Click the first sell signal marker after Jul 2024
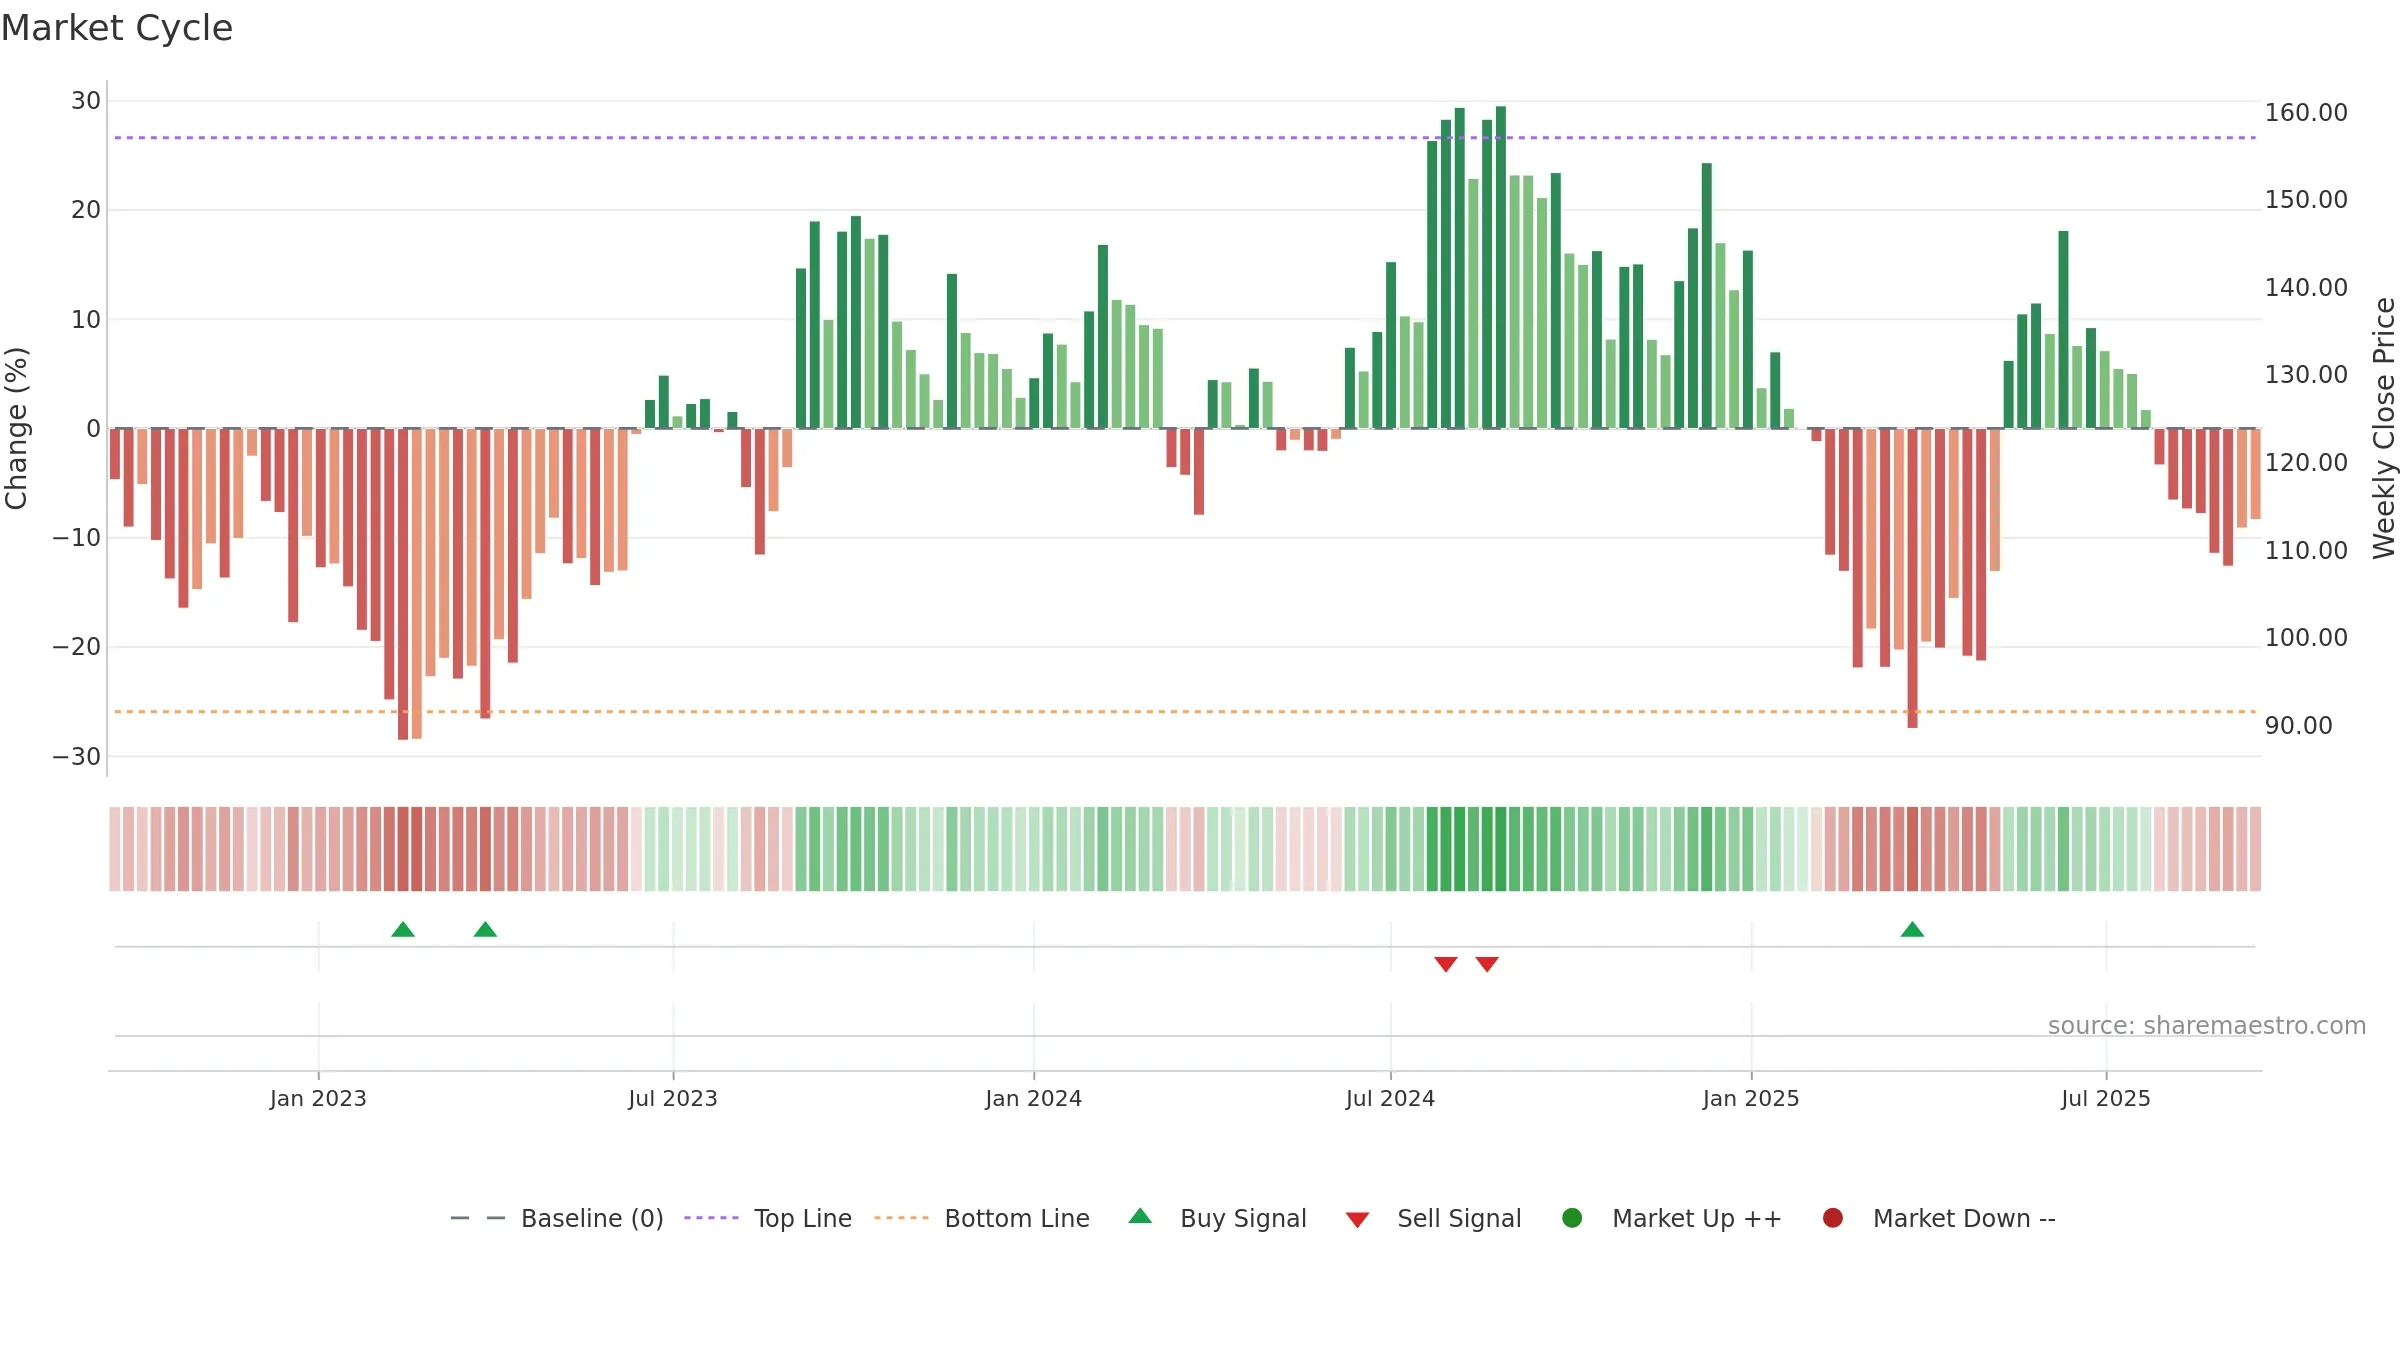 pos(1446,964)
